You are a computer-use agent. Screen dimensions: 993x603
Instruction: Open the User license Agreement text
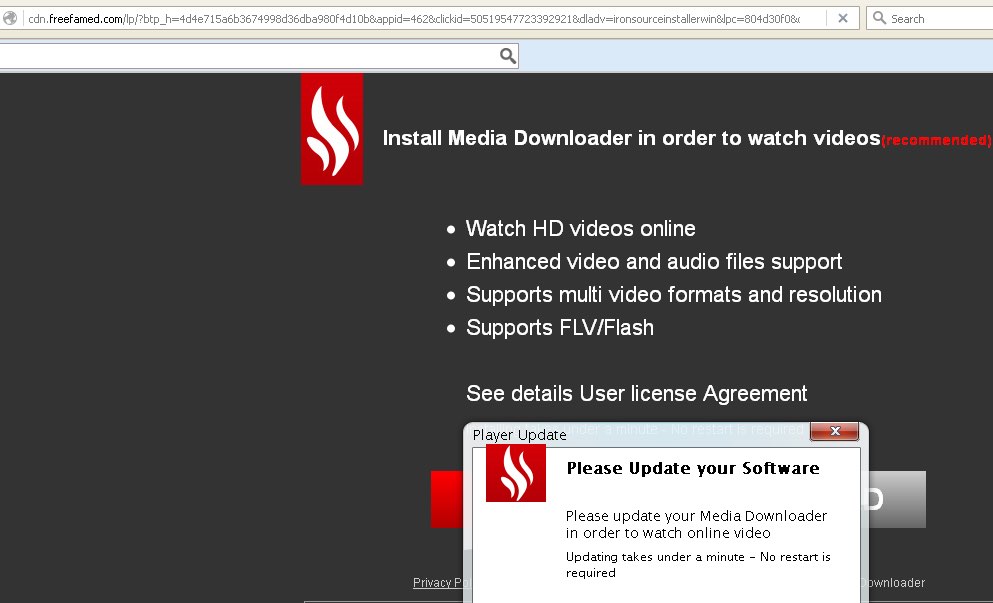coord(636,394)
